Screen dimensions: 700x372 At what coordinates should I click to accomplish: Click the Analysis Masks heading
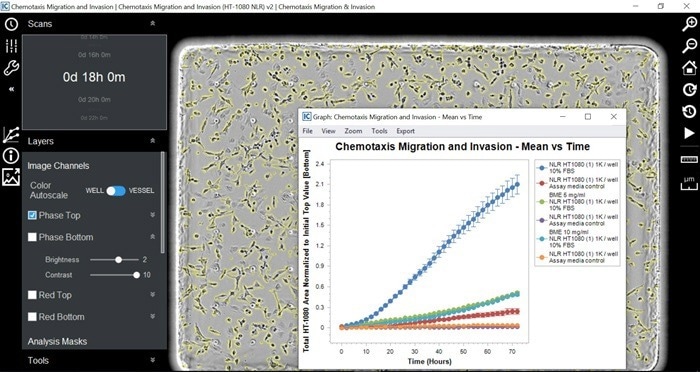coord(57,342)
